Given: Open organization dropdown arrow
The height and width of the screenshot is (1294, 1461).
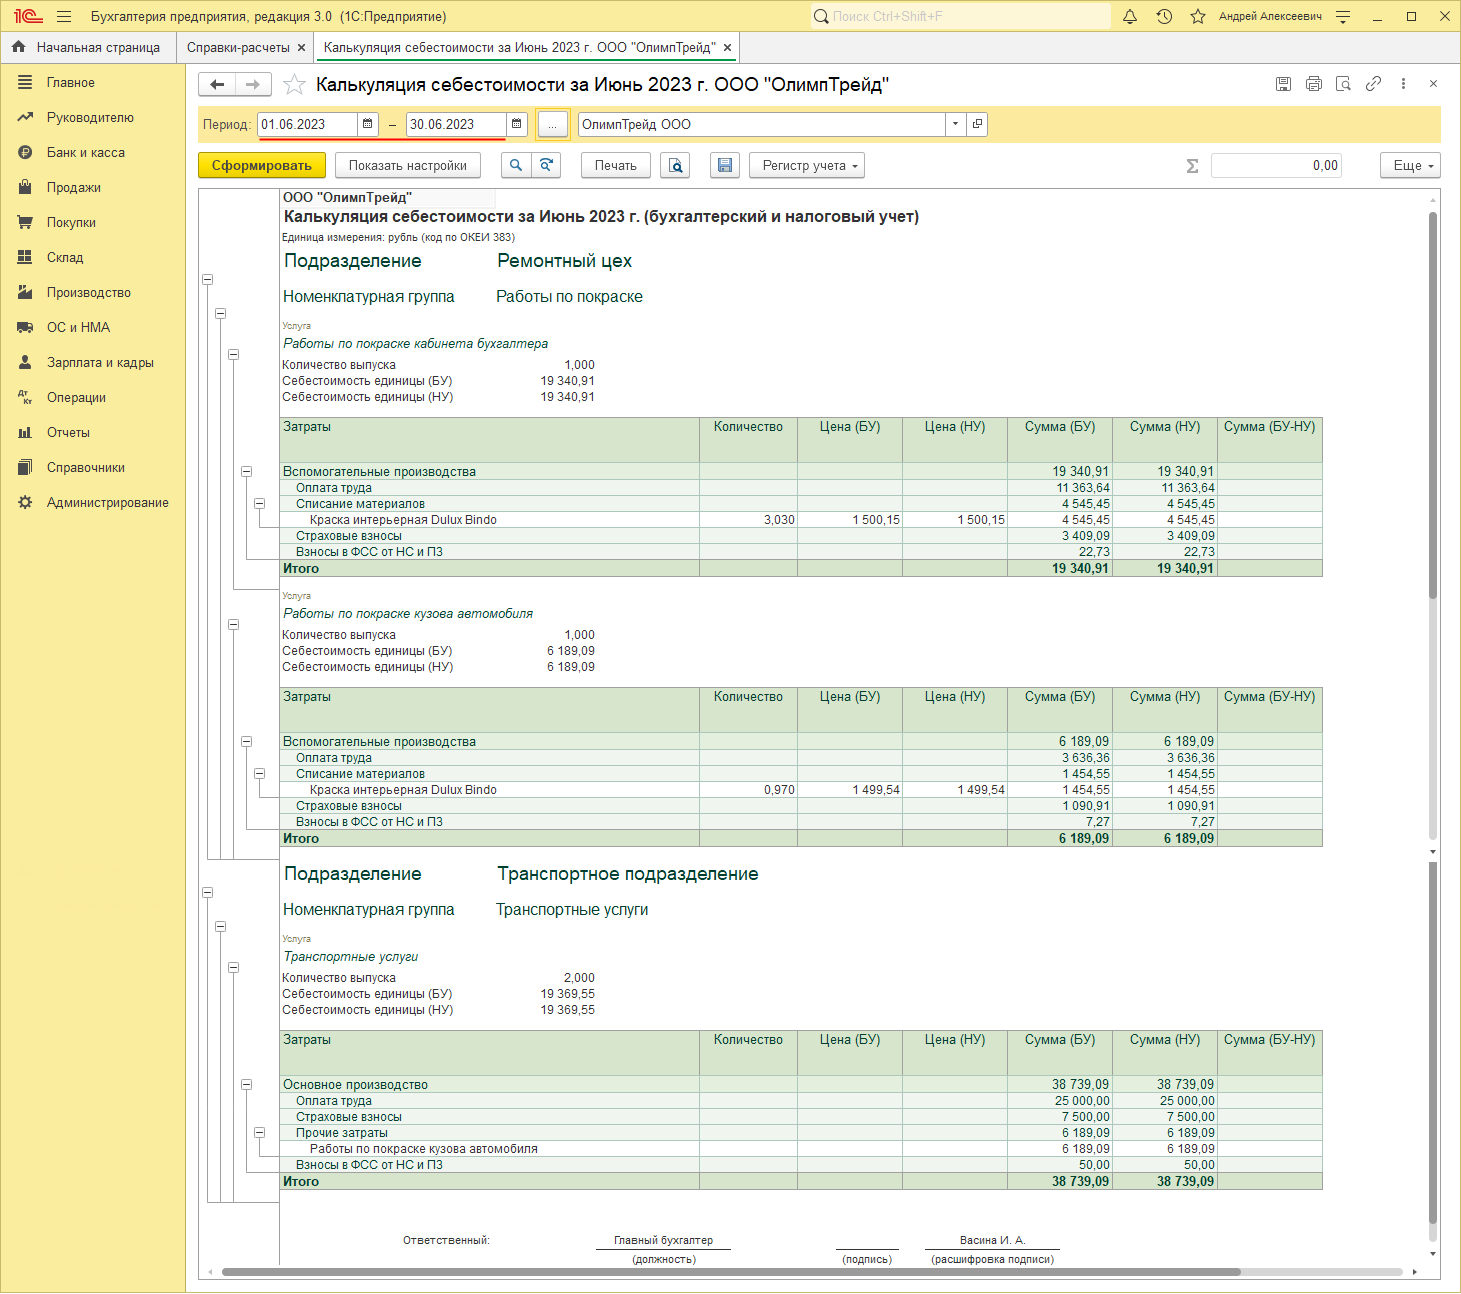Looking at the screenshot, I should pos(956,124).
